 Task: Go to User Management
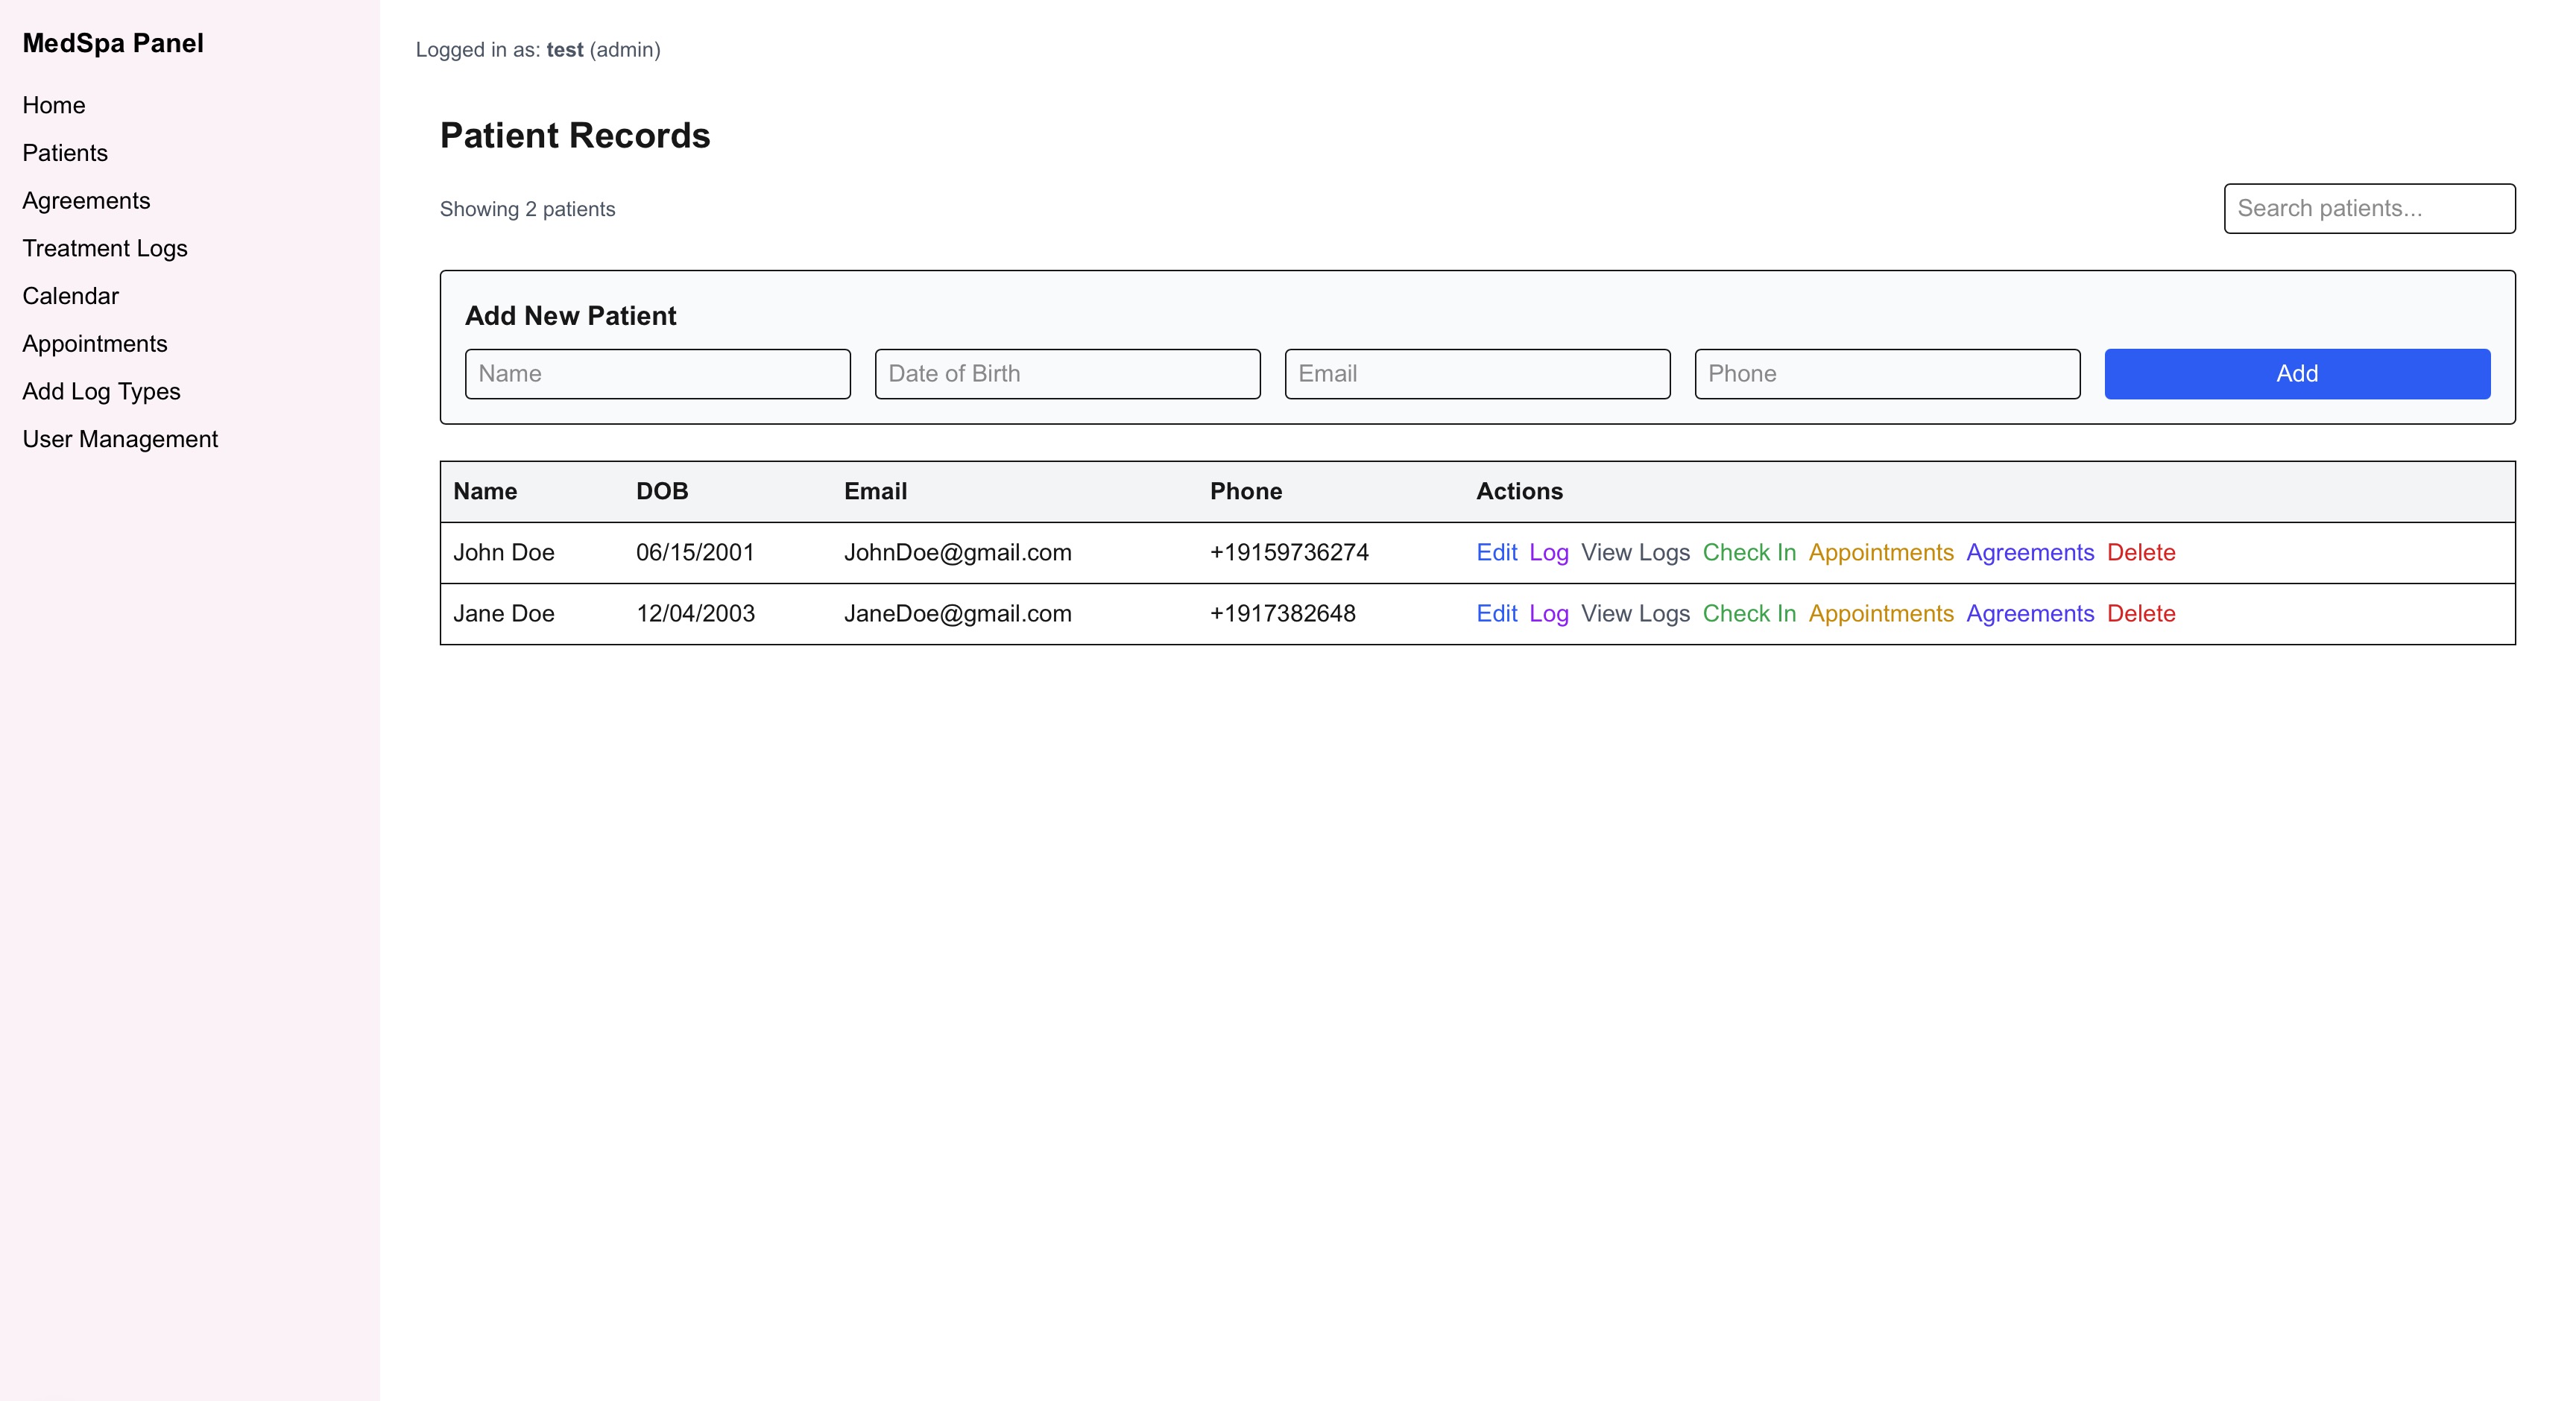(x=120, y=438)
